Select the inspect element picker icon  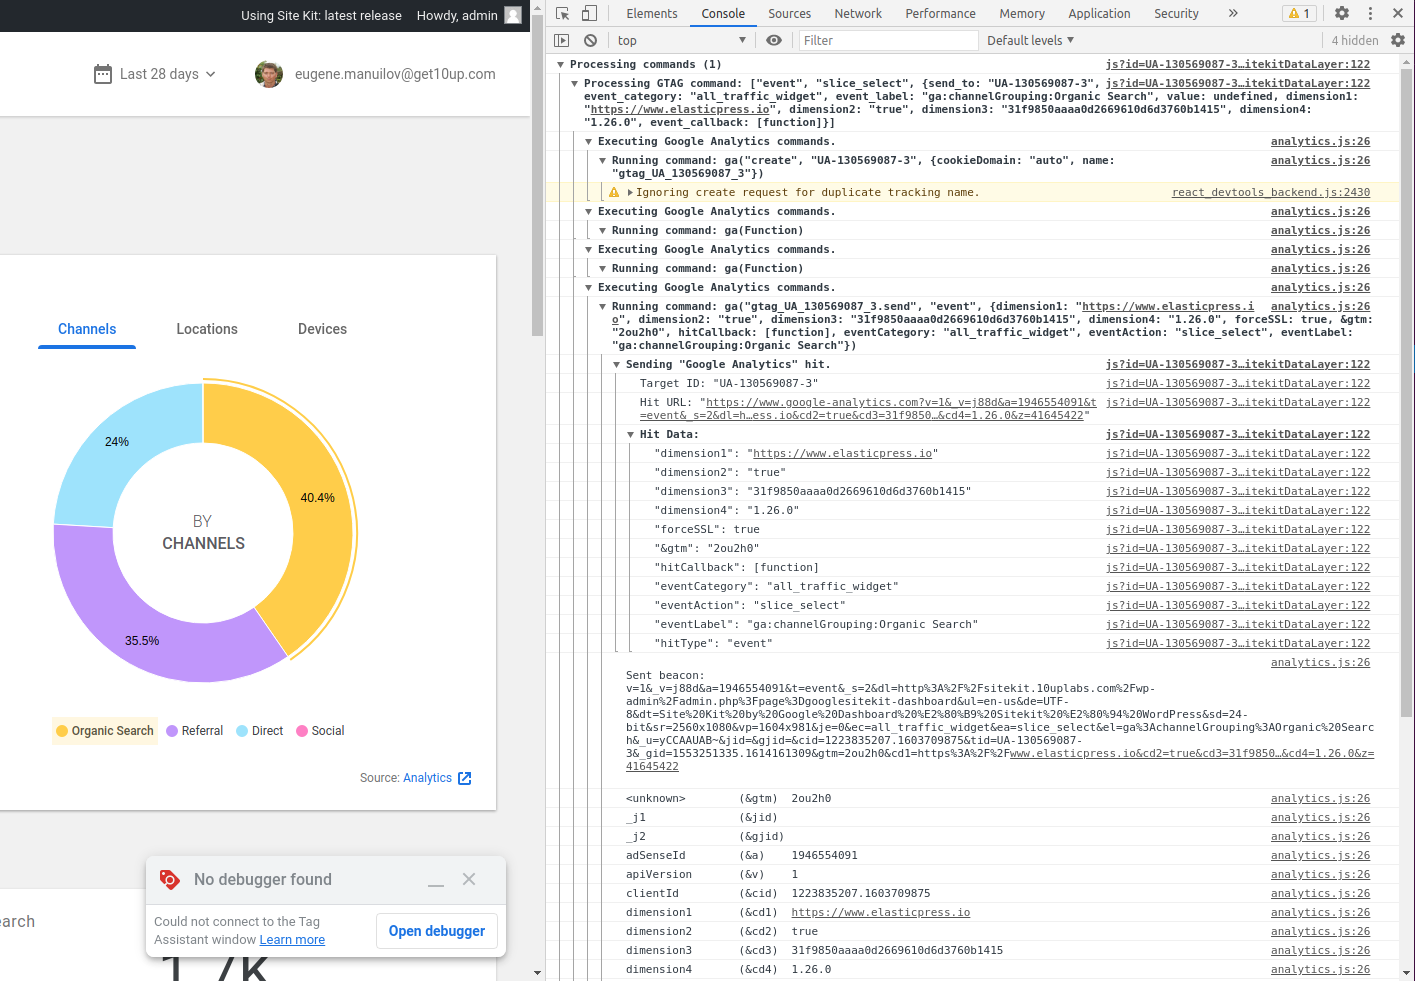(x=563, y=13)
